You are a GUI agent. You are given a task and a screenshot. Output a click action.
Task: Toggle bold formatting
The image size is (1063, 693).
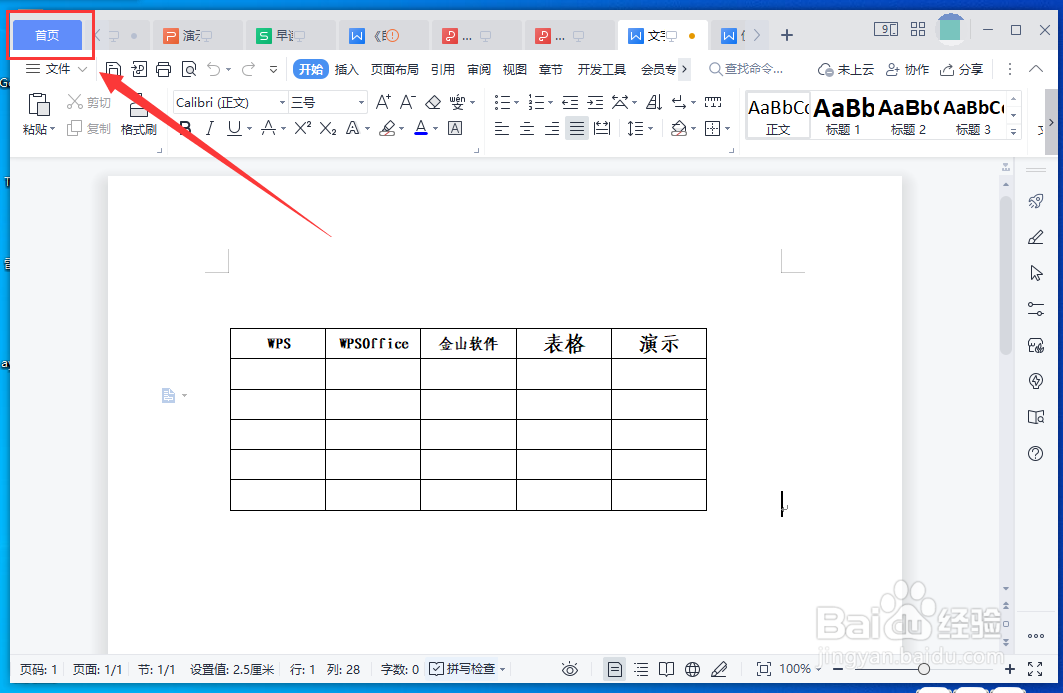(185, 128)
